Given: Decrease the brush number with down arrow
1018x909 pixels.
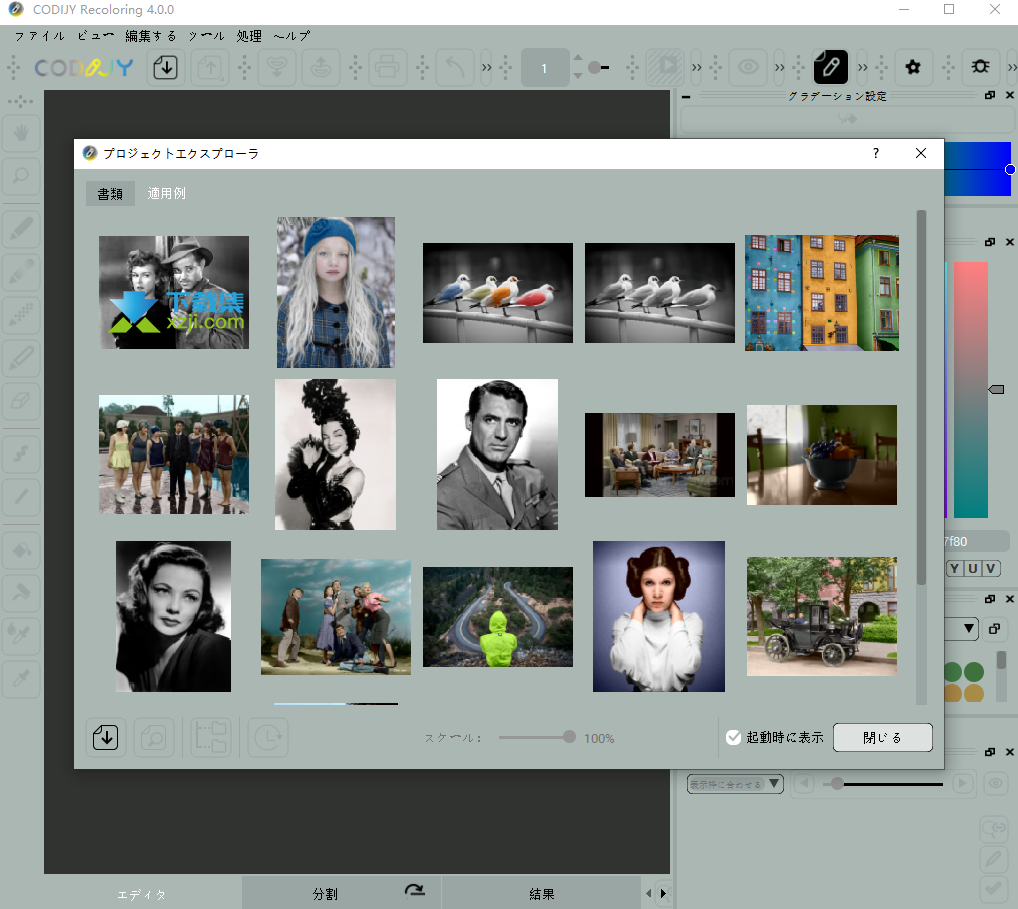Looking at the screenshot, I should click(x=578, y=76).
